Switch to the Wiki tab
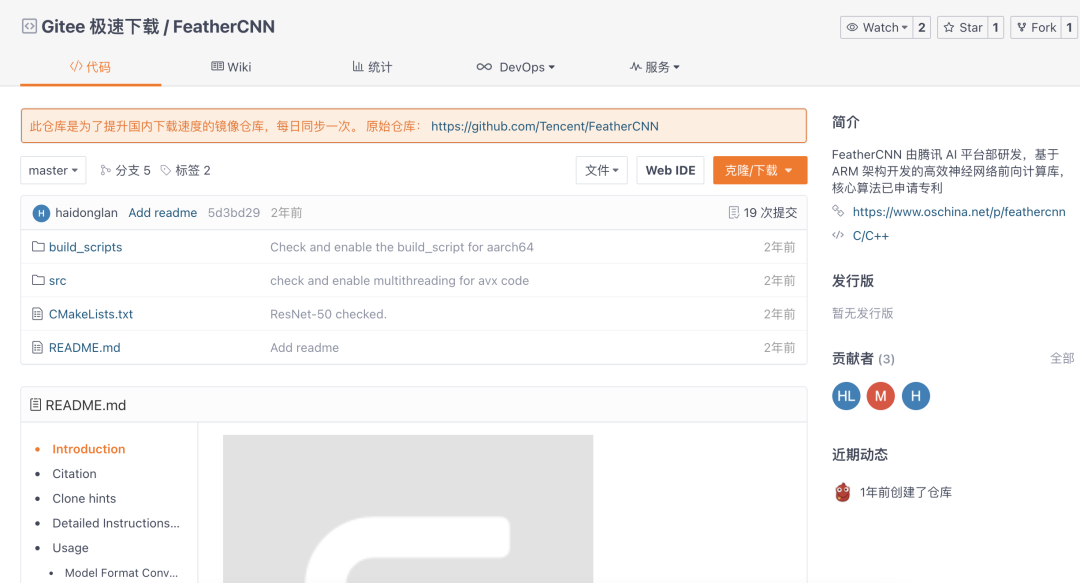 tap(231, 67)
